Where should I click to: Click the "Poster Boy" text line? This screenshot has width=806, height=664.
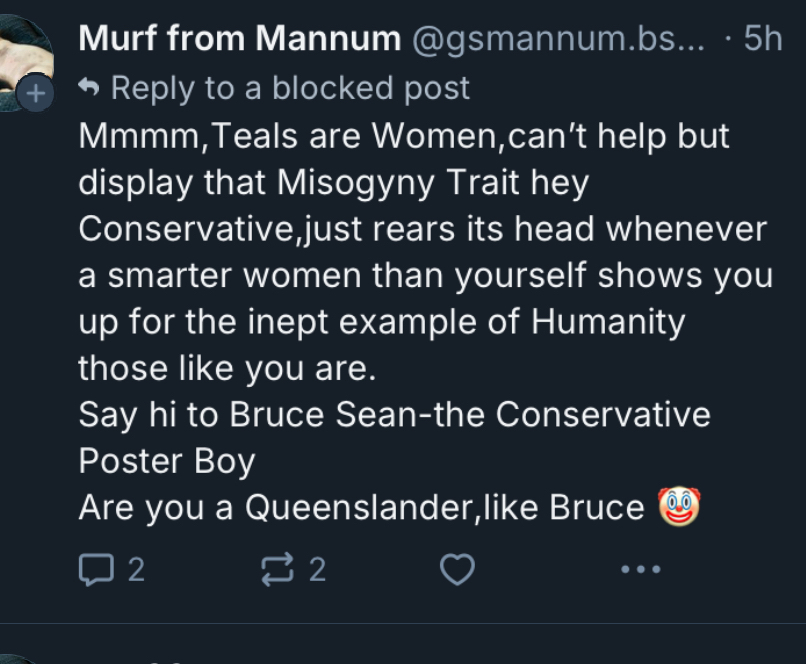(167, 461)
